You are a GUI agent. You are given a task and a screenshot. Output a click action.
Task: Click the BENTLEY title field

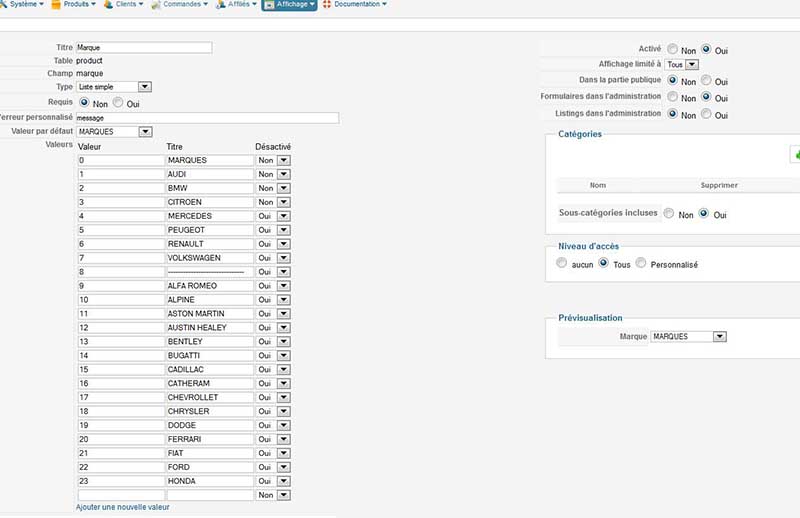click(x=210, y=341)
